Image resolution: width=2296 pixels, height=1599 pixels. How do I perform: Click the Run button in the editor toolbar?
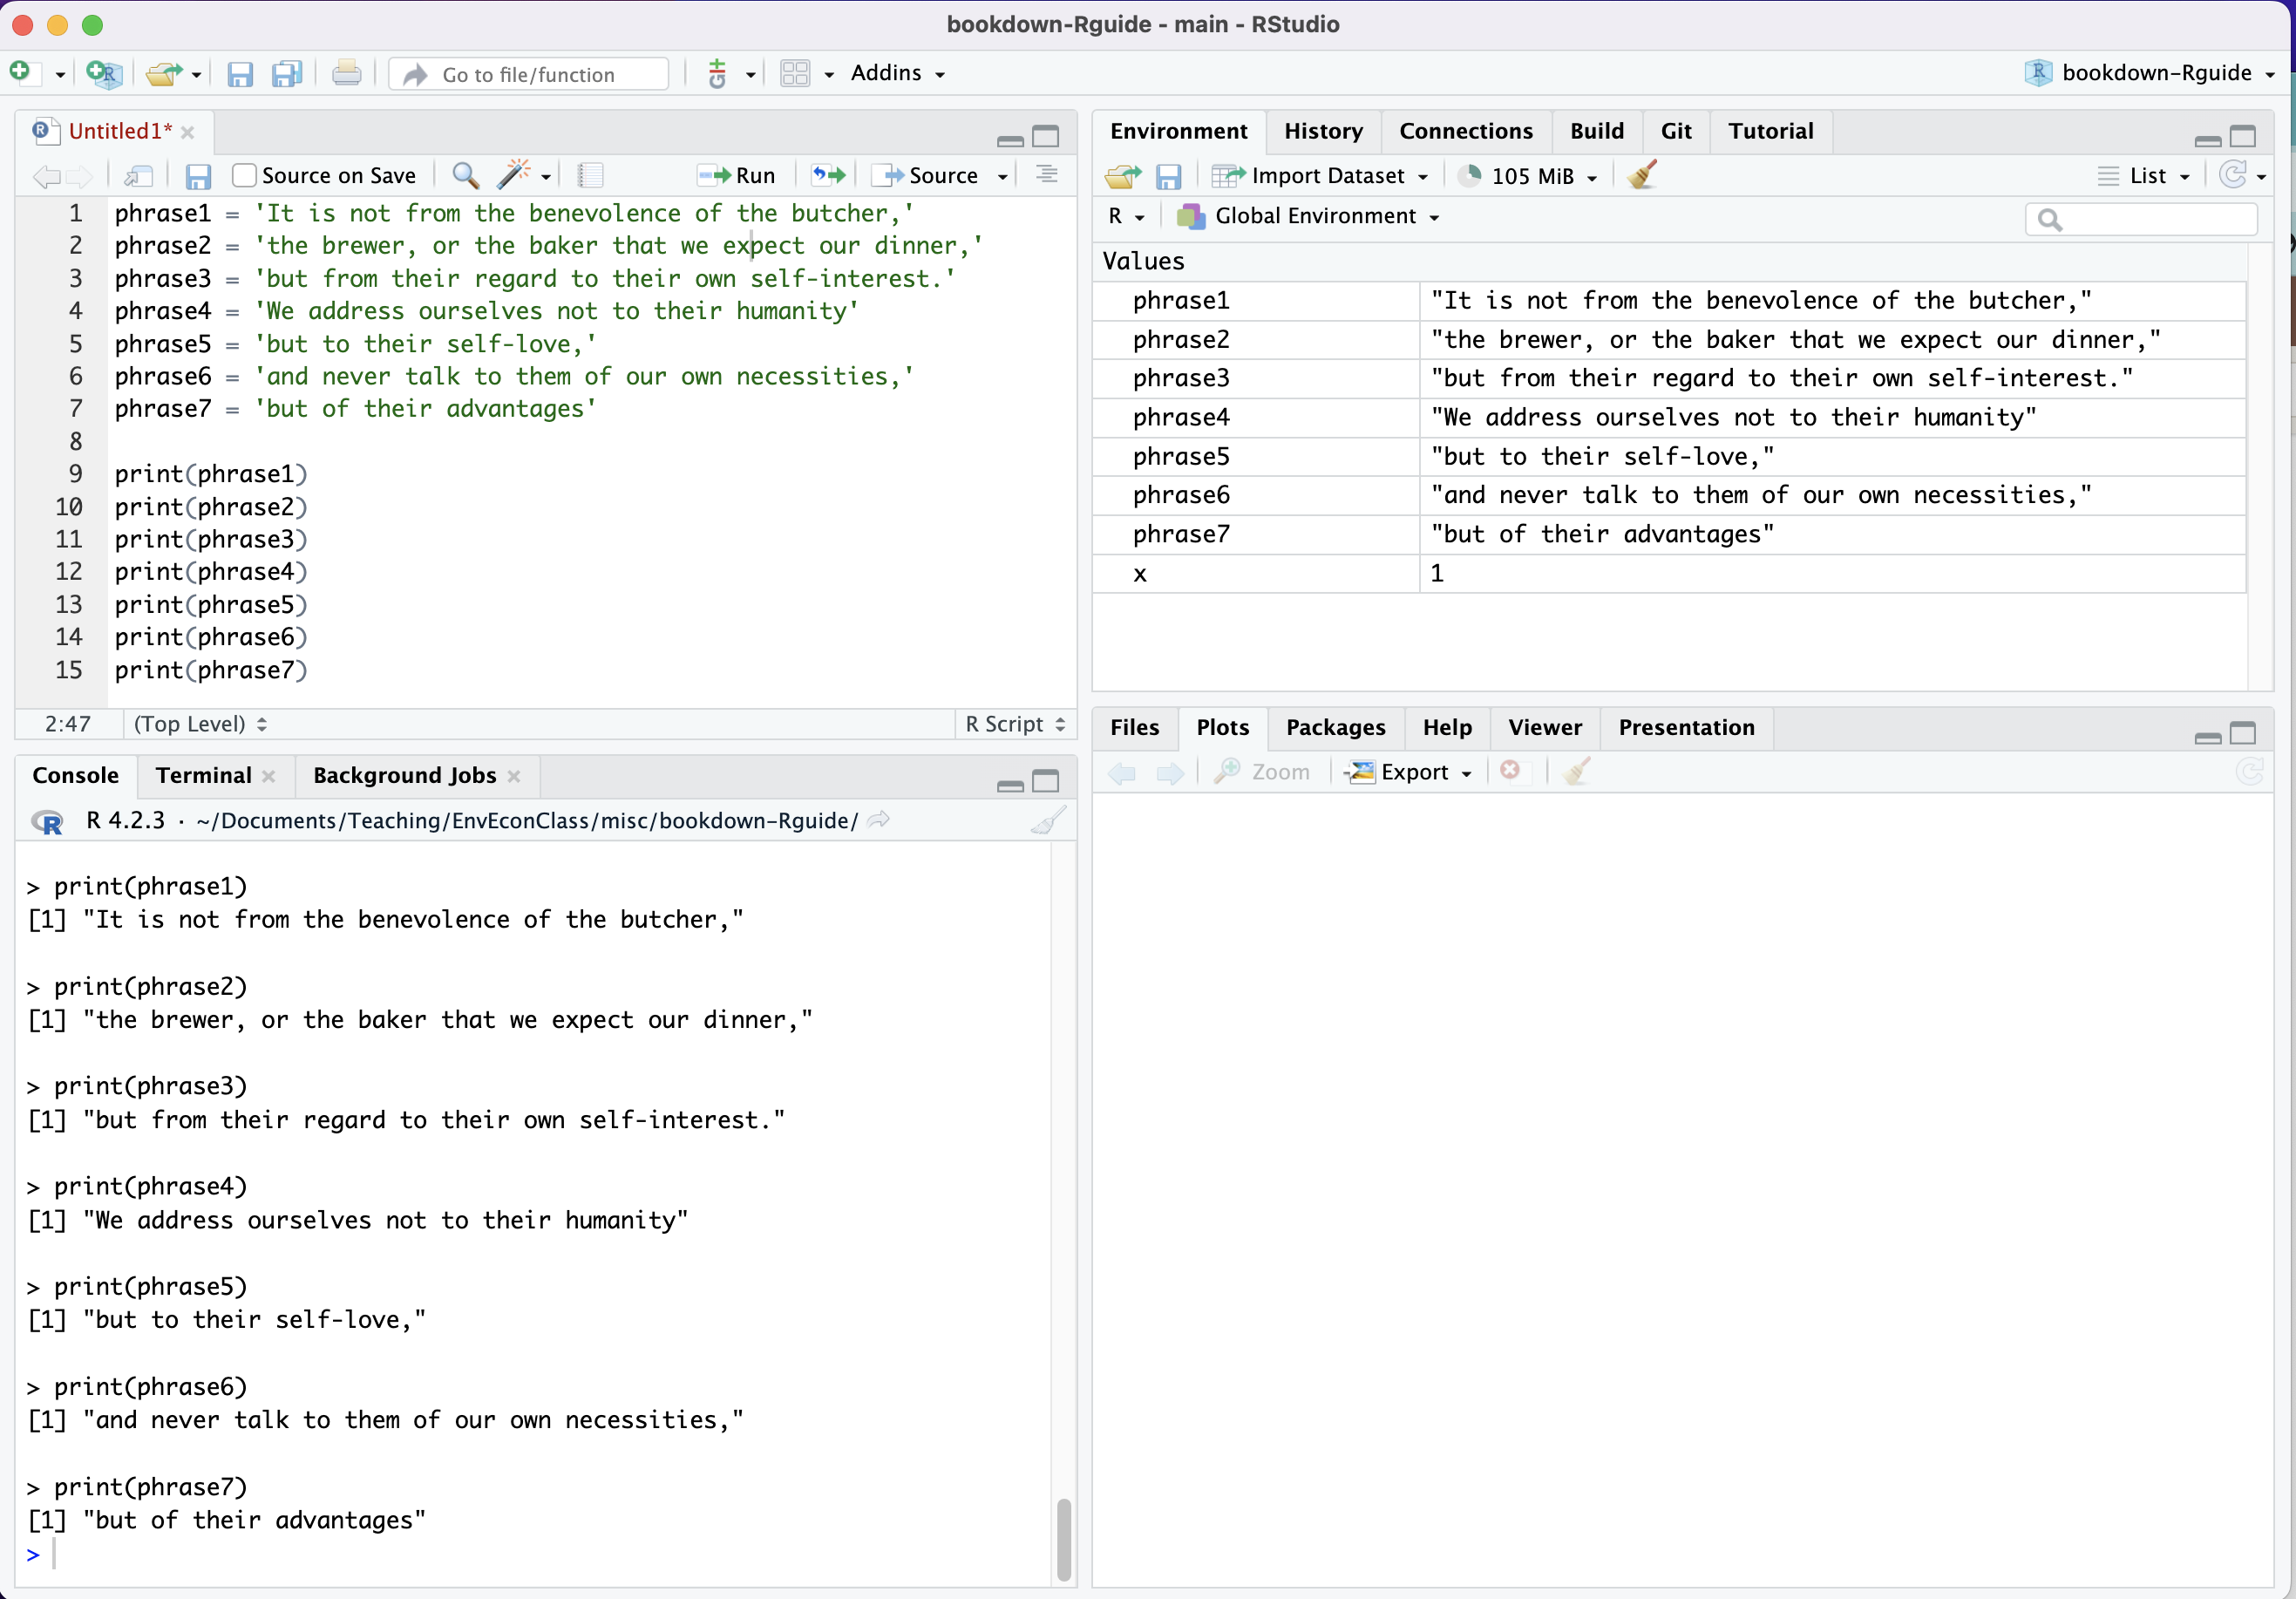click(x=737, y=176)
